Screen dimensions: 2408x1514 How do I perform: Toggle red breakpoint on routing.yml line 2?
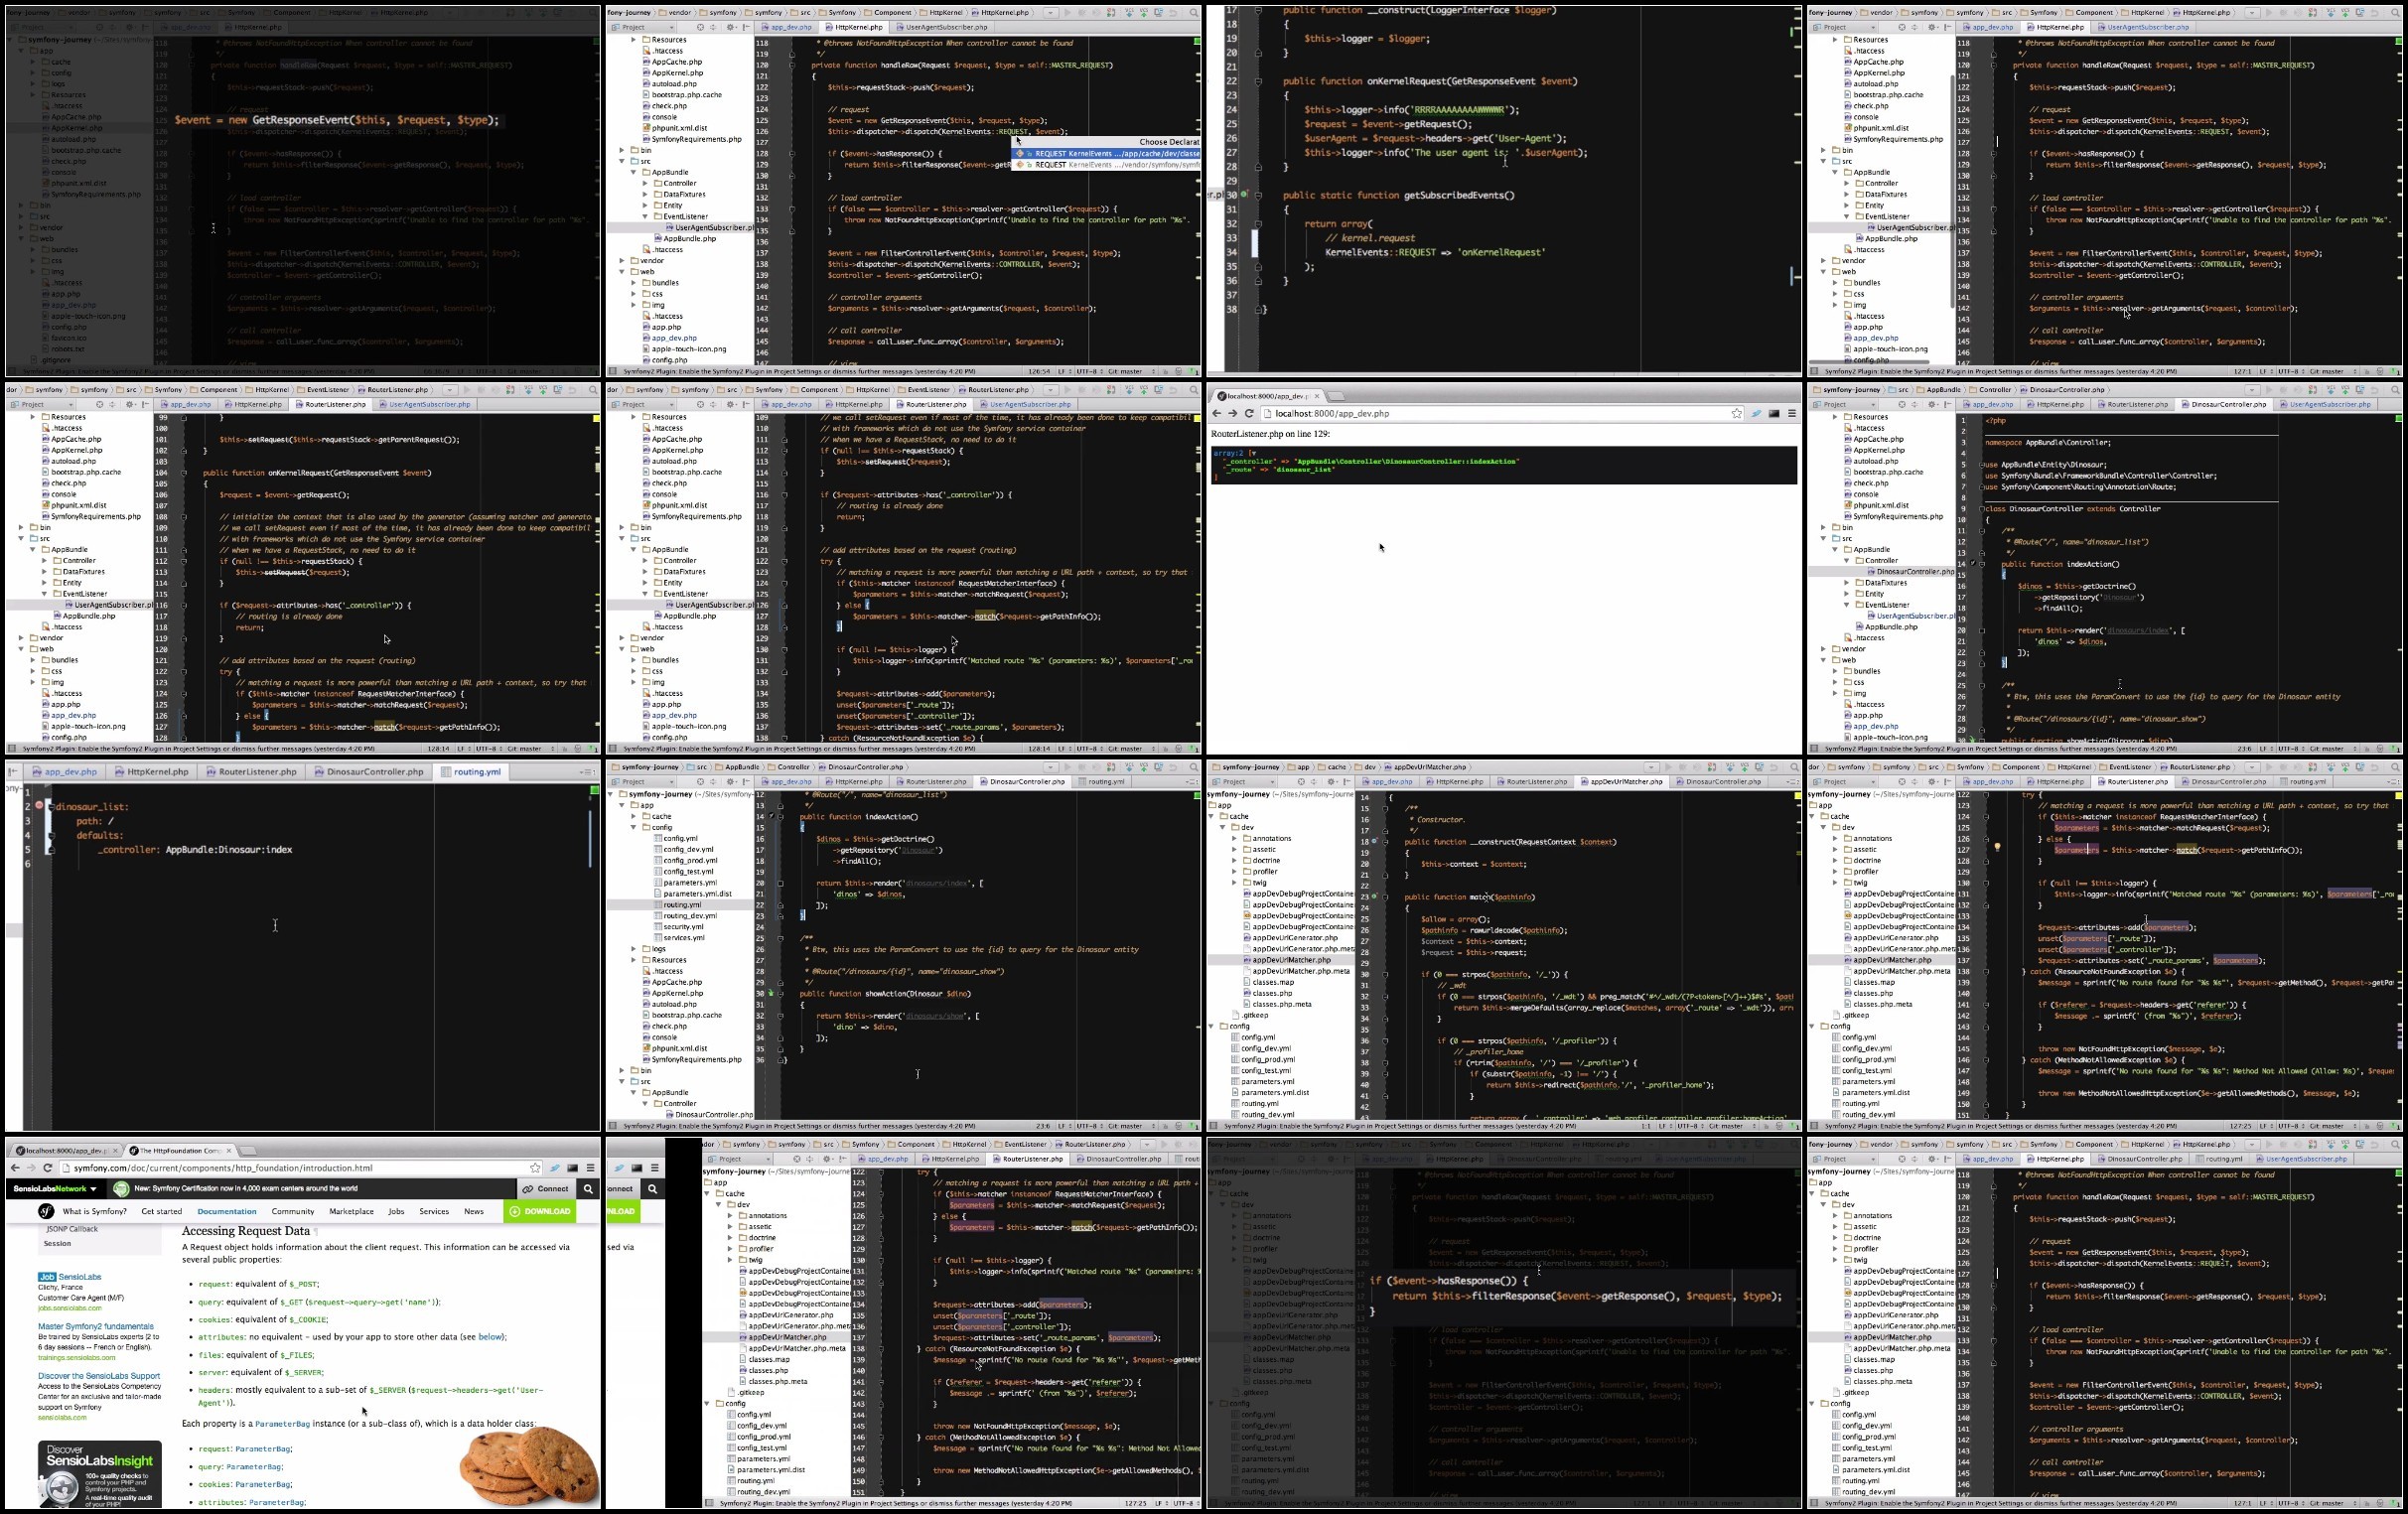tap(39, 805)
